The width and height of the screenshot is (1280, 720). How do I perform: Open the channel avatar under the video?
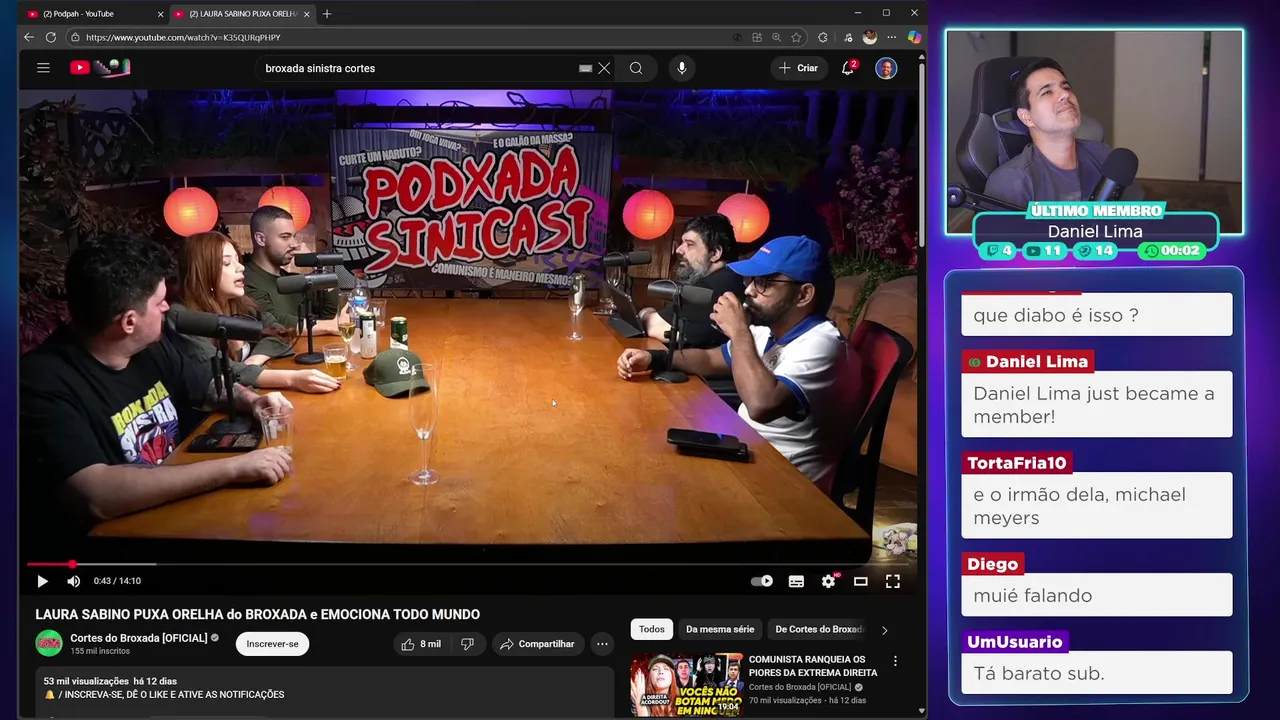(x=49, y=643)
